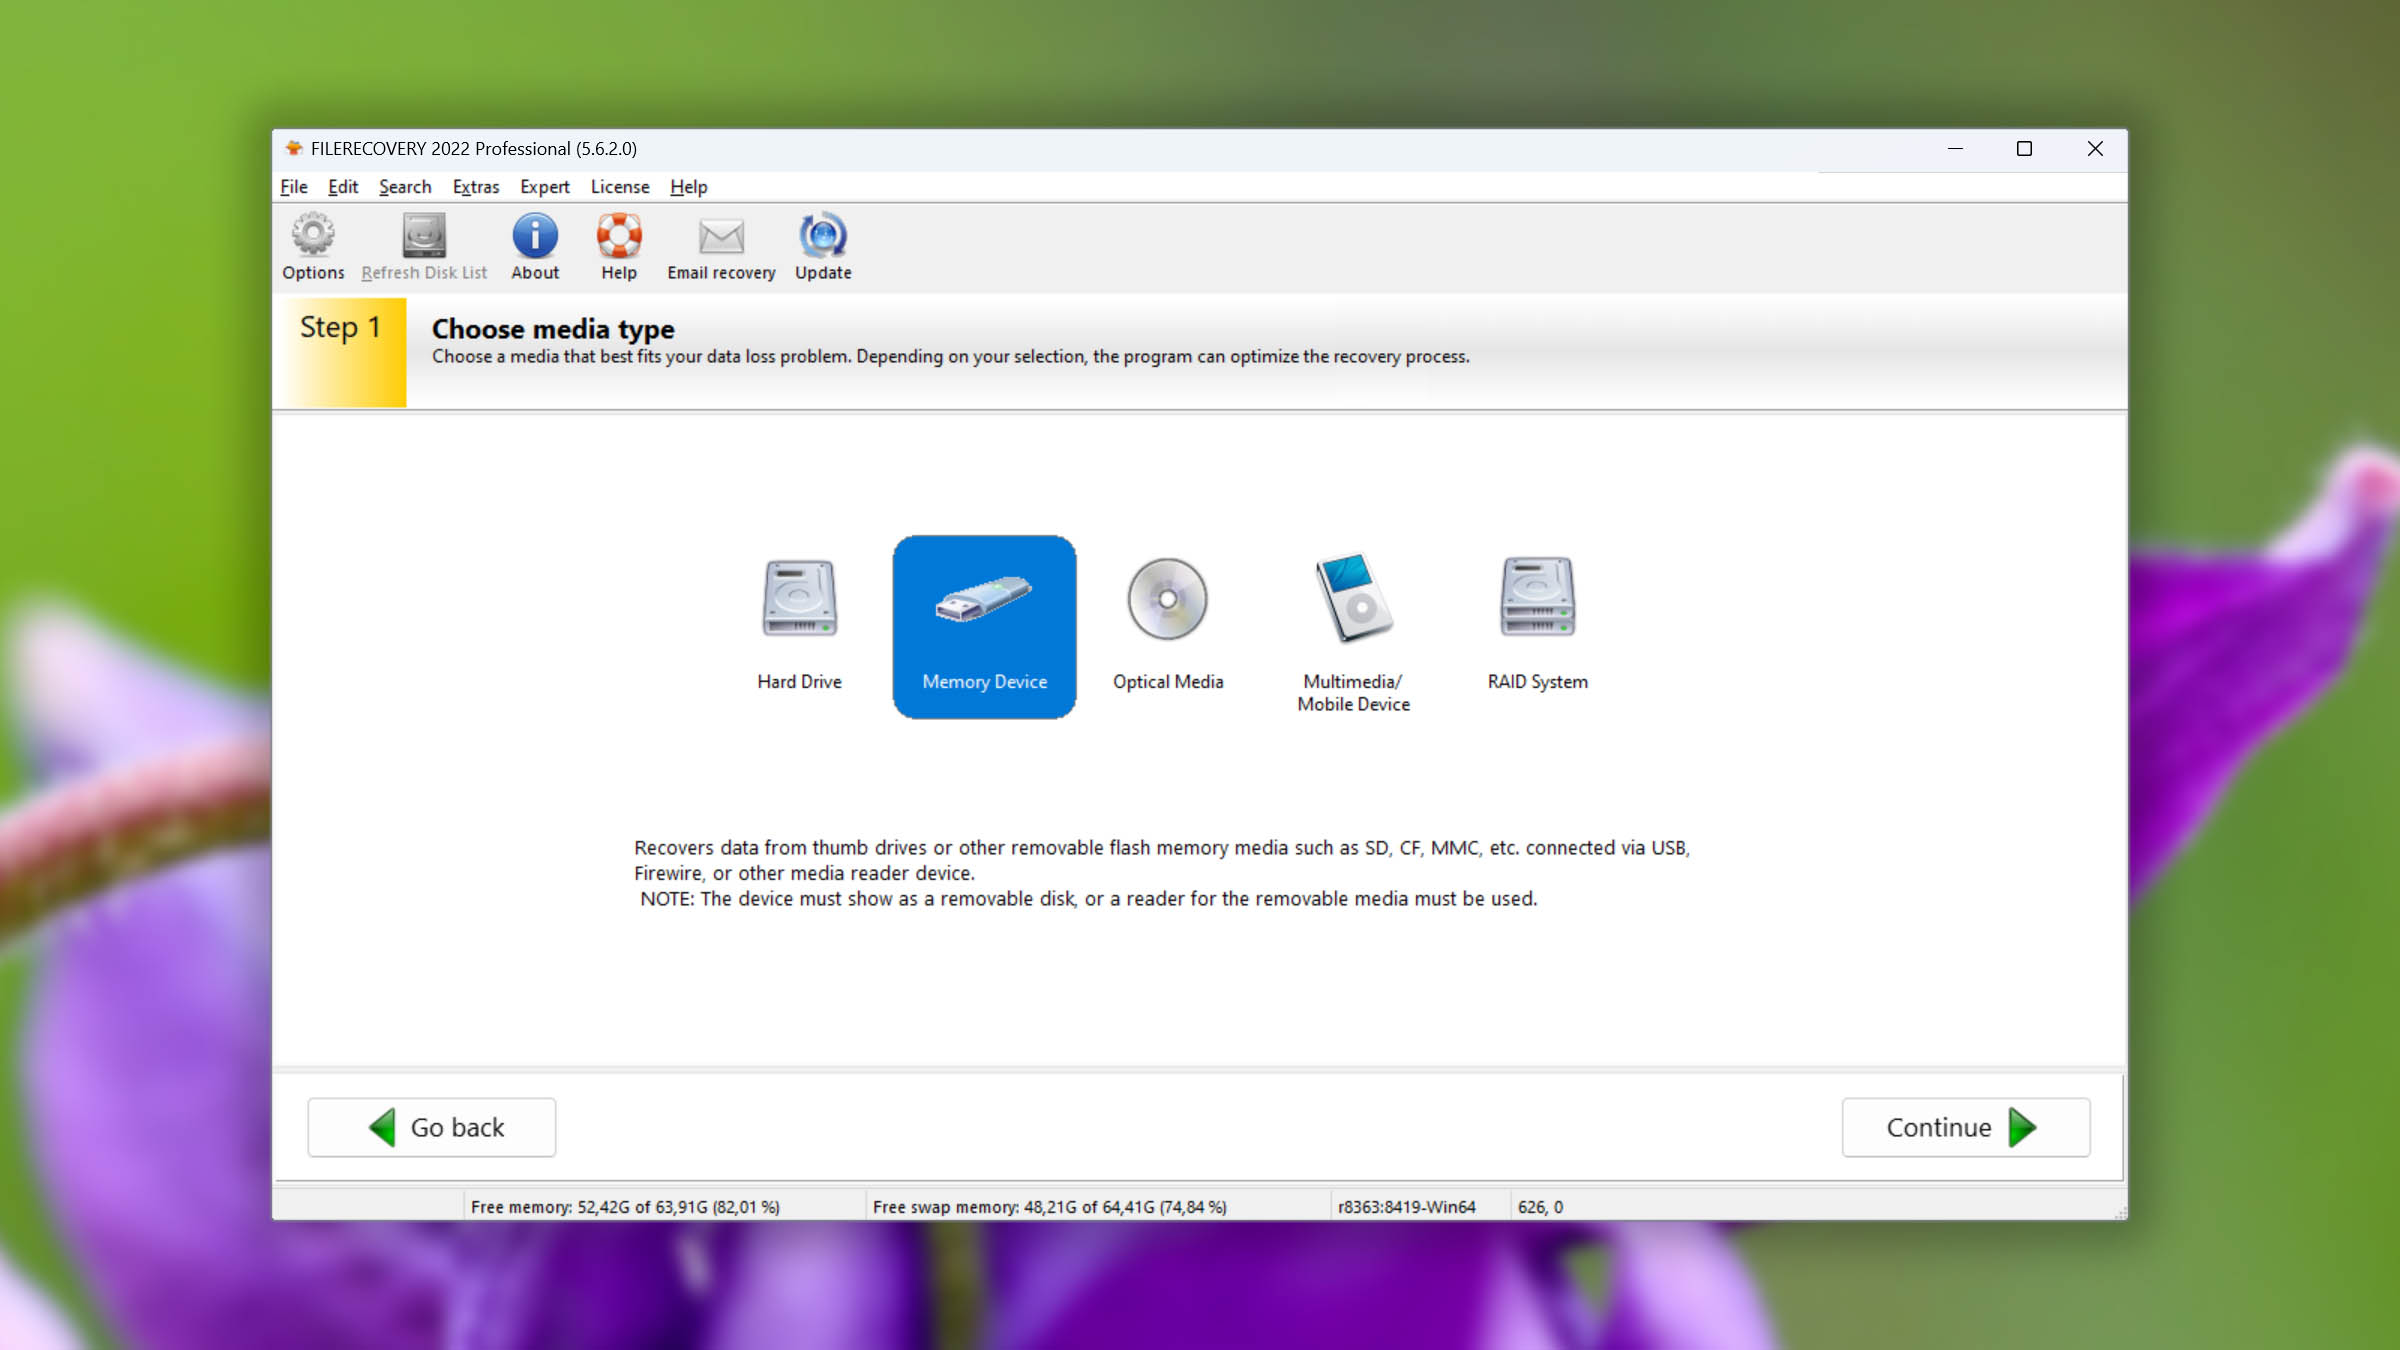This screenshot has width=2400, height=1350.
Task: Open the About info icon
Action: click(x=535, y=246)
